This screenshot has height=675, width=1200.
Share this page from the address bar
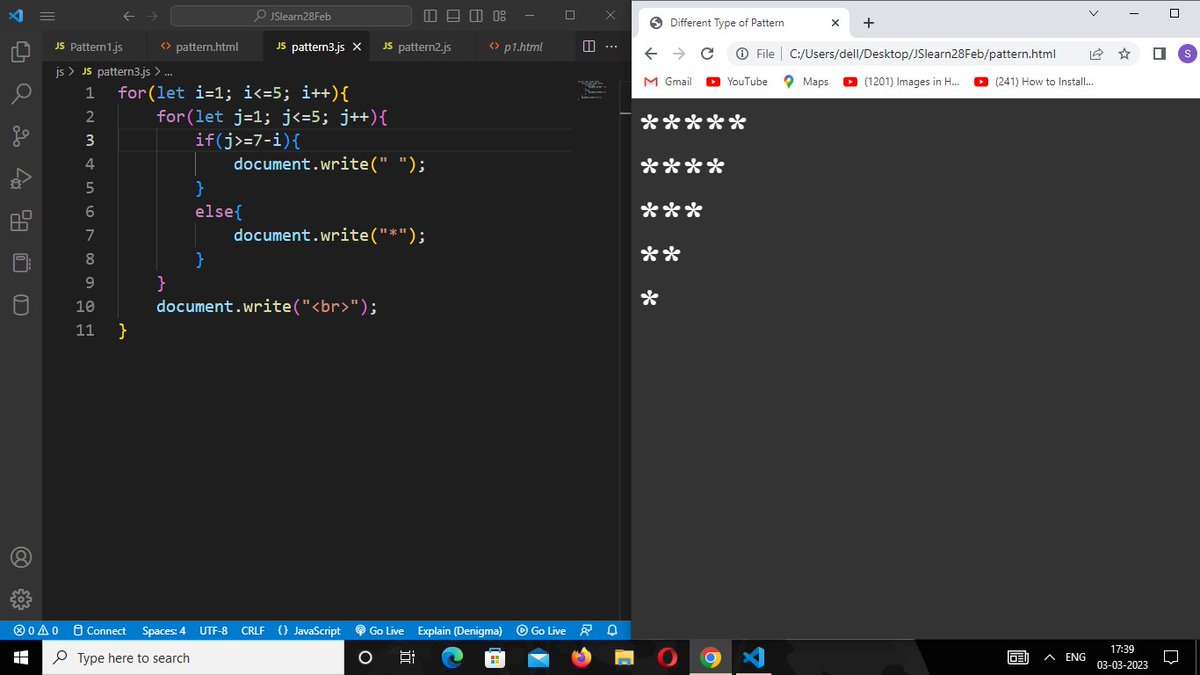(x=1096, y=54)
